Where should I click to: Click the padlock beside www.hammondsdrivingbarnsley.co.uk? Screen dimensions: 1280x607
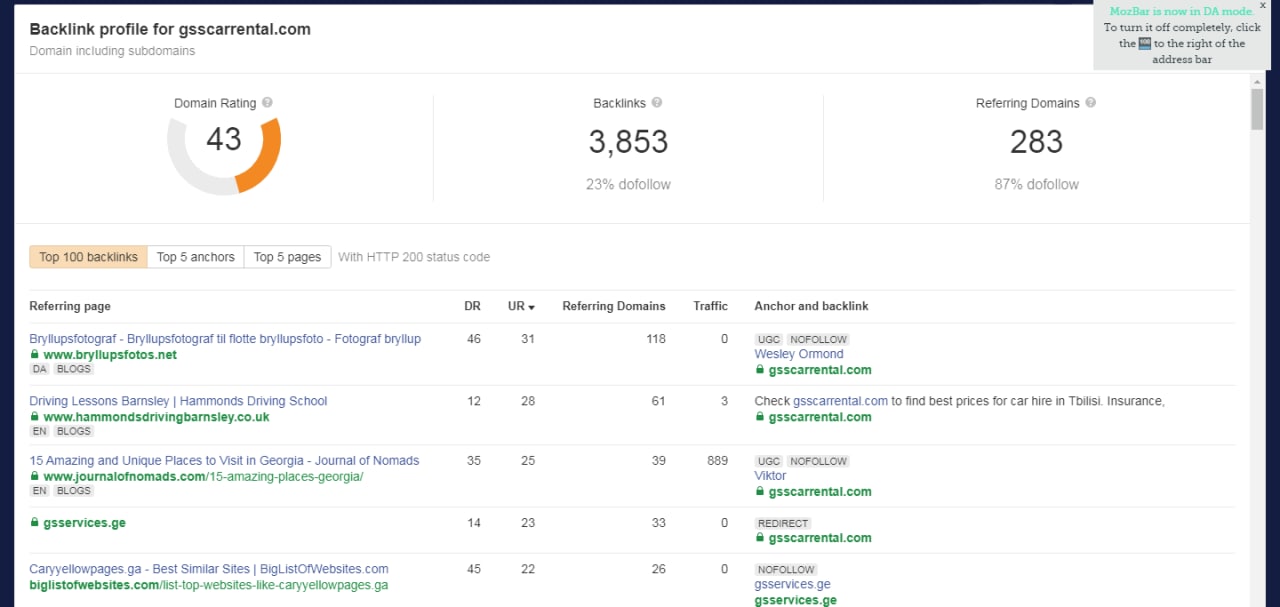35,417
